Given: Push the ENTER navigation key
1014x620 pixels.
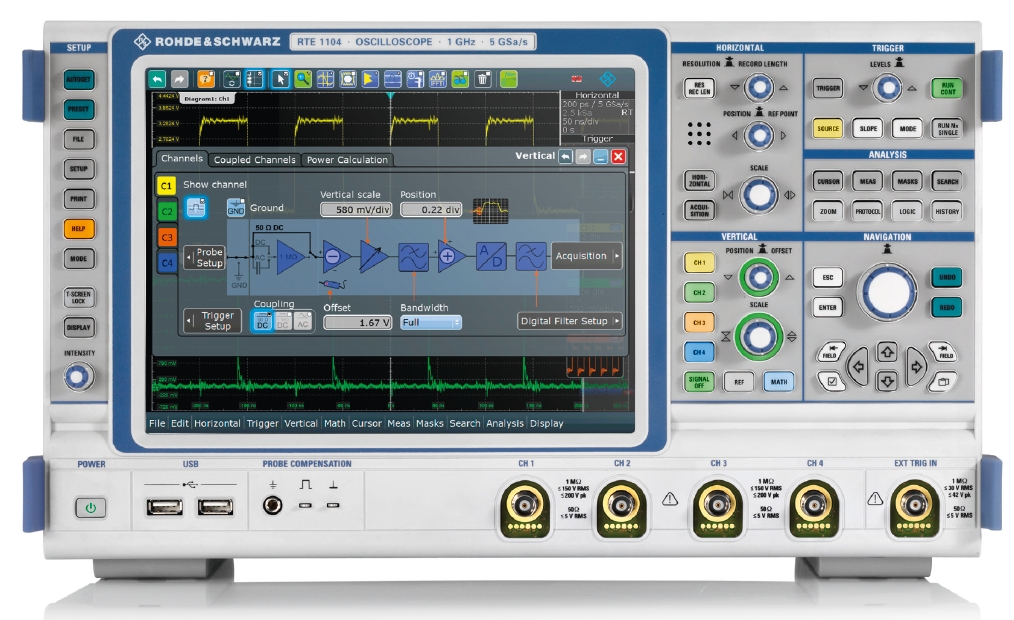Looking at the screenshot, I should click(828, 308).
